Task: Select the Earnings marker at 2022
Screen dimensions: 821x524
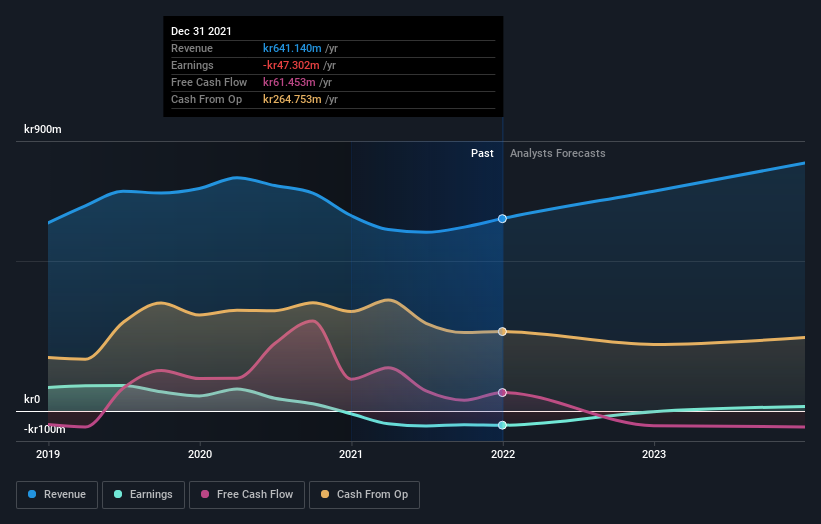Action: [x=502, y=425]
